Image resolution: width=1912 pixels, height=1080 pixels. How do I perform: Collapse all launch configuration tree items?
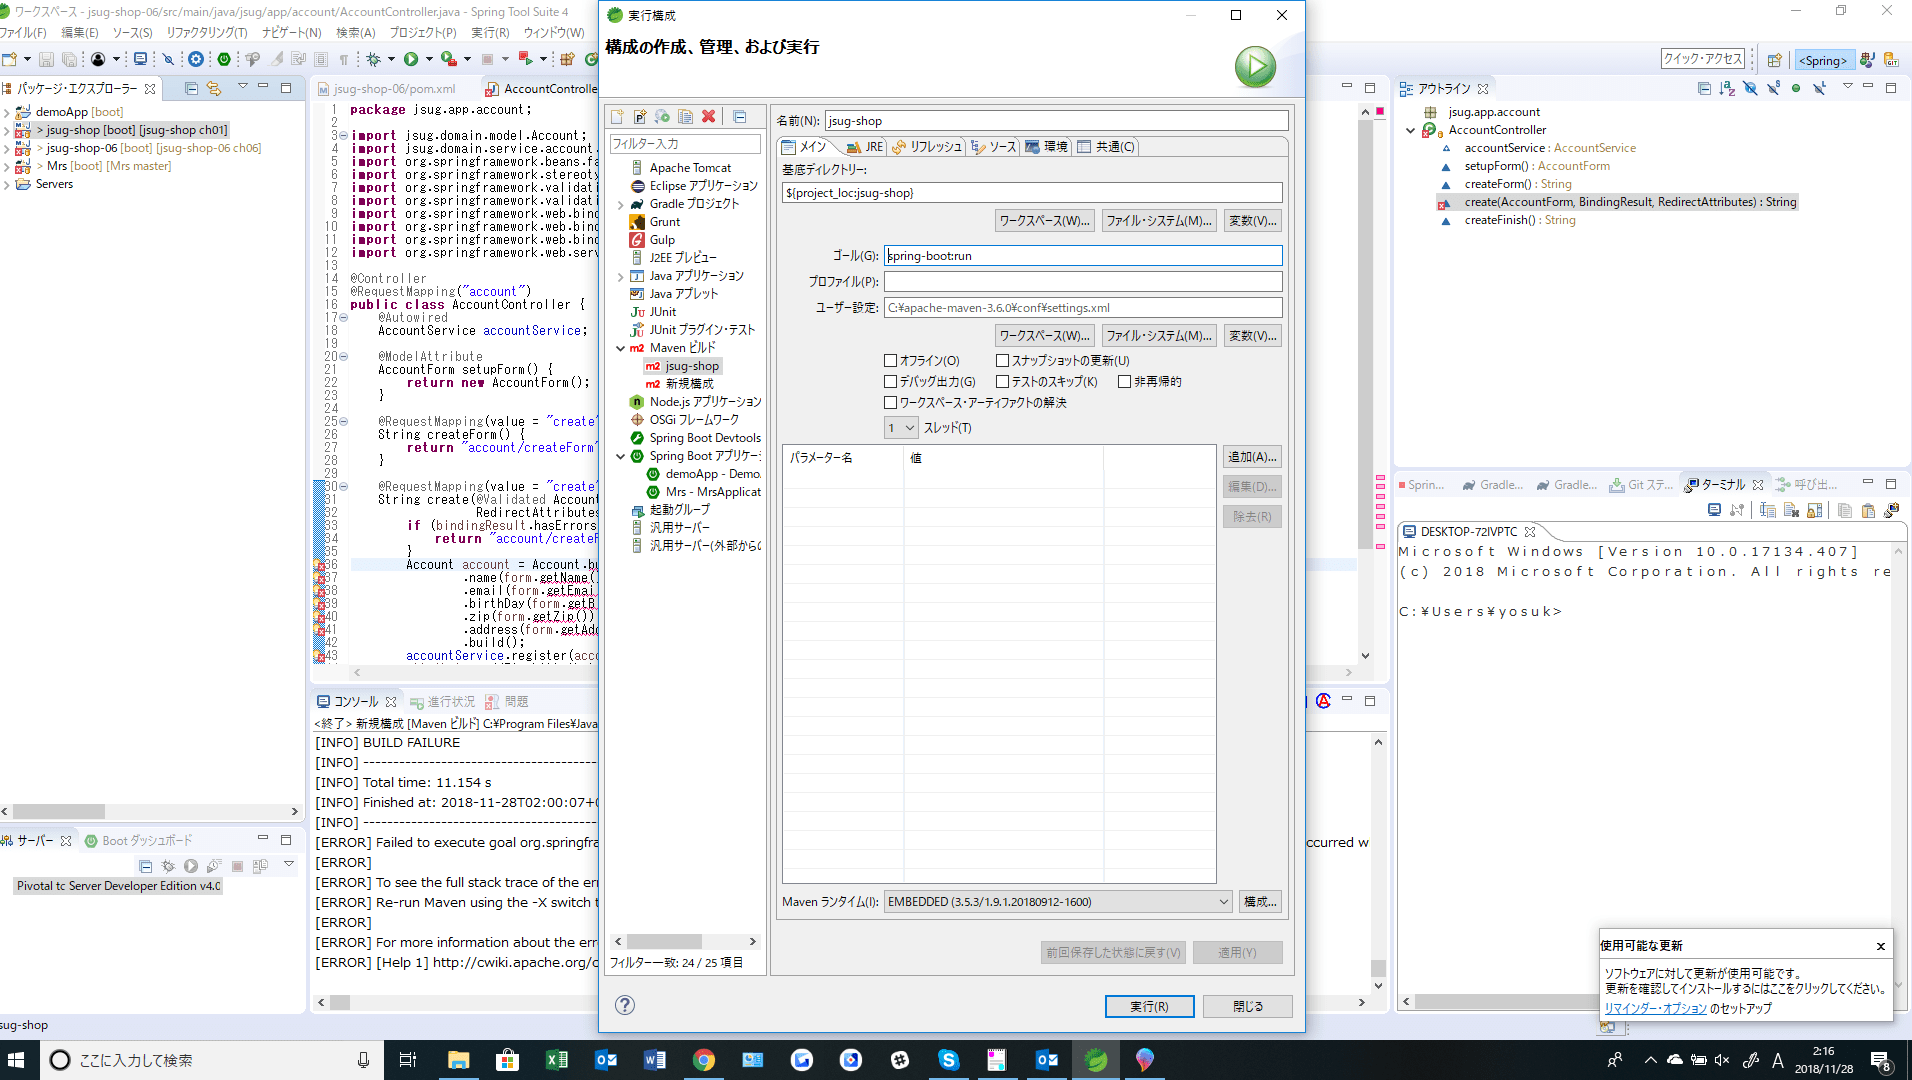(x=740, y=117)
